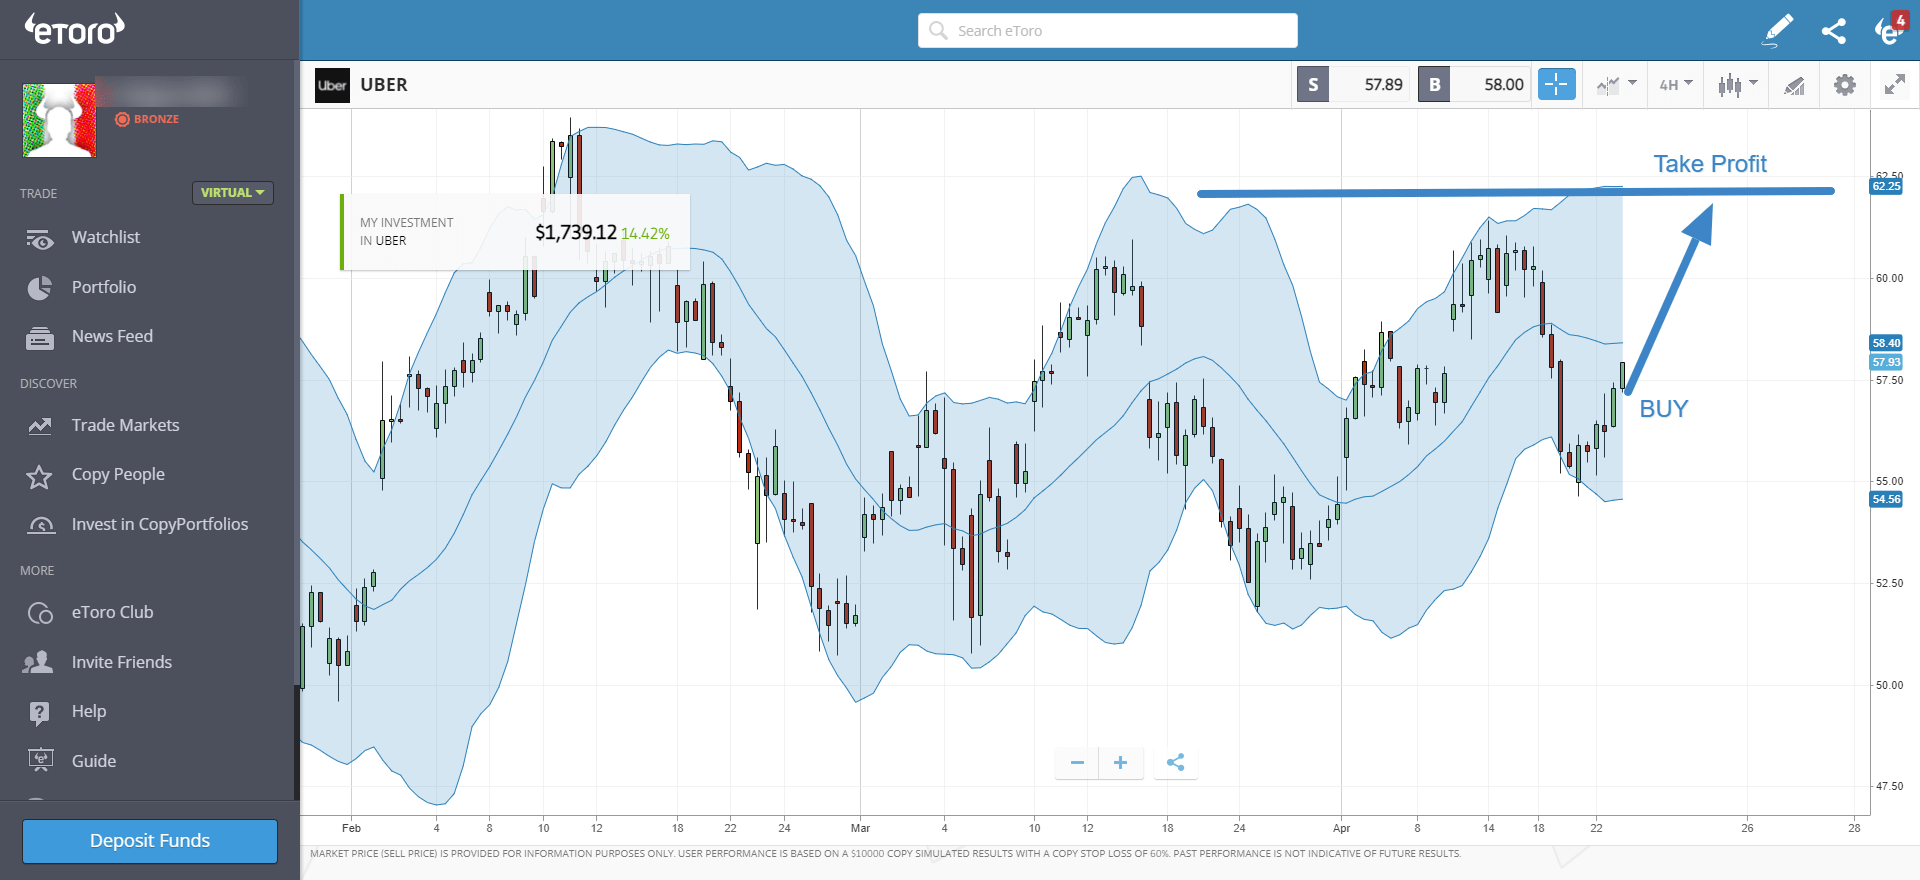Click the S sell button

1313,85
